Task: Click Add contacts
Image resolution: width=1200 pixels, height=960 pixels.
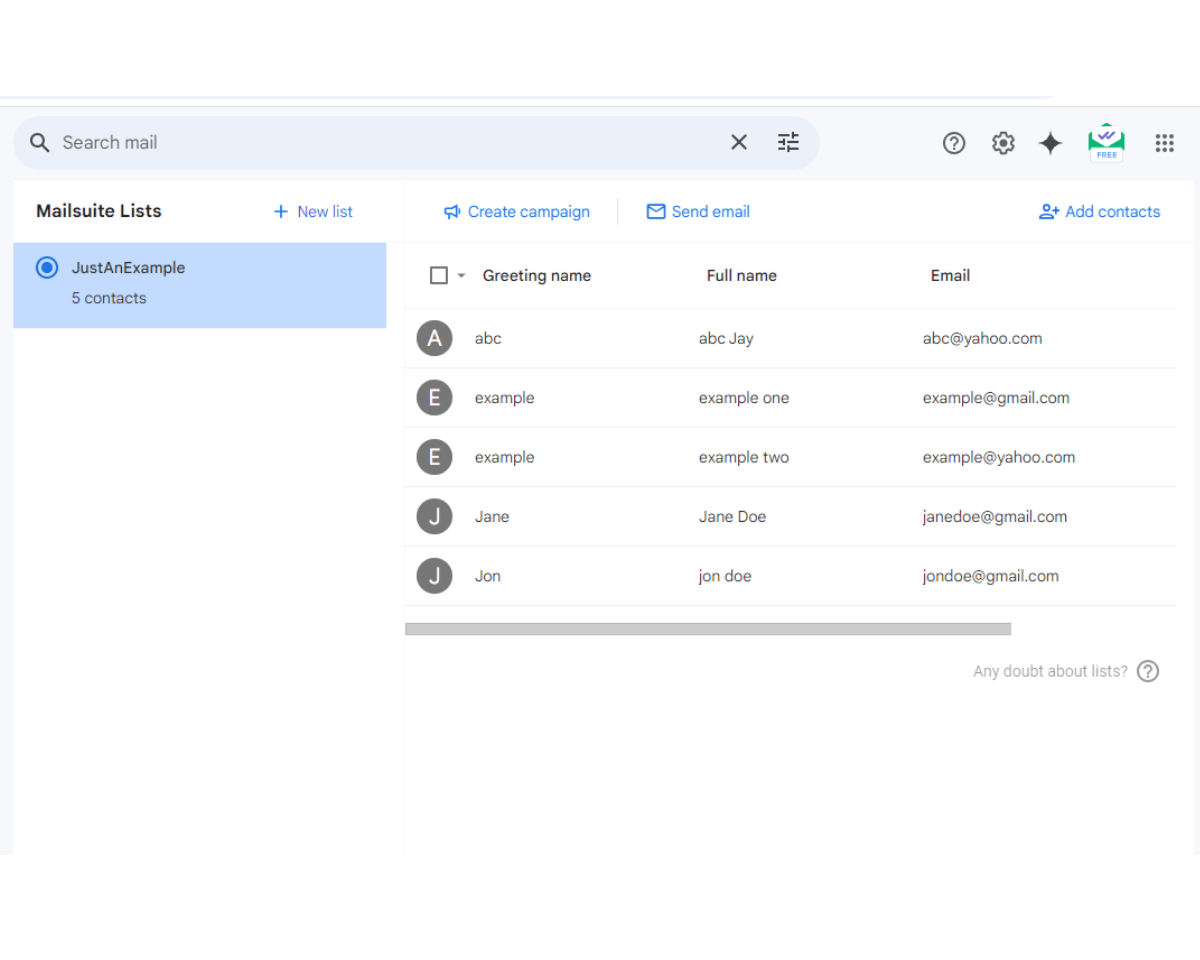Action: pyautogui.click(x=1100, y=212)
